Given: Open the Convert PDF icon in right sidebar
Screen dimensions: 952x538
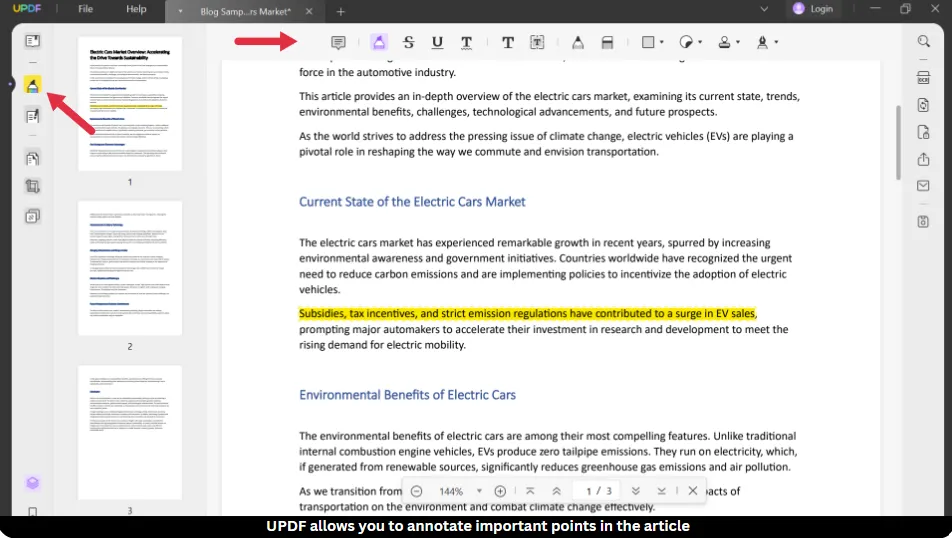Looking at the screenshot, I should point(923,105).
